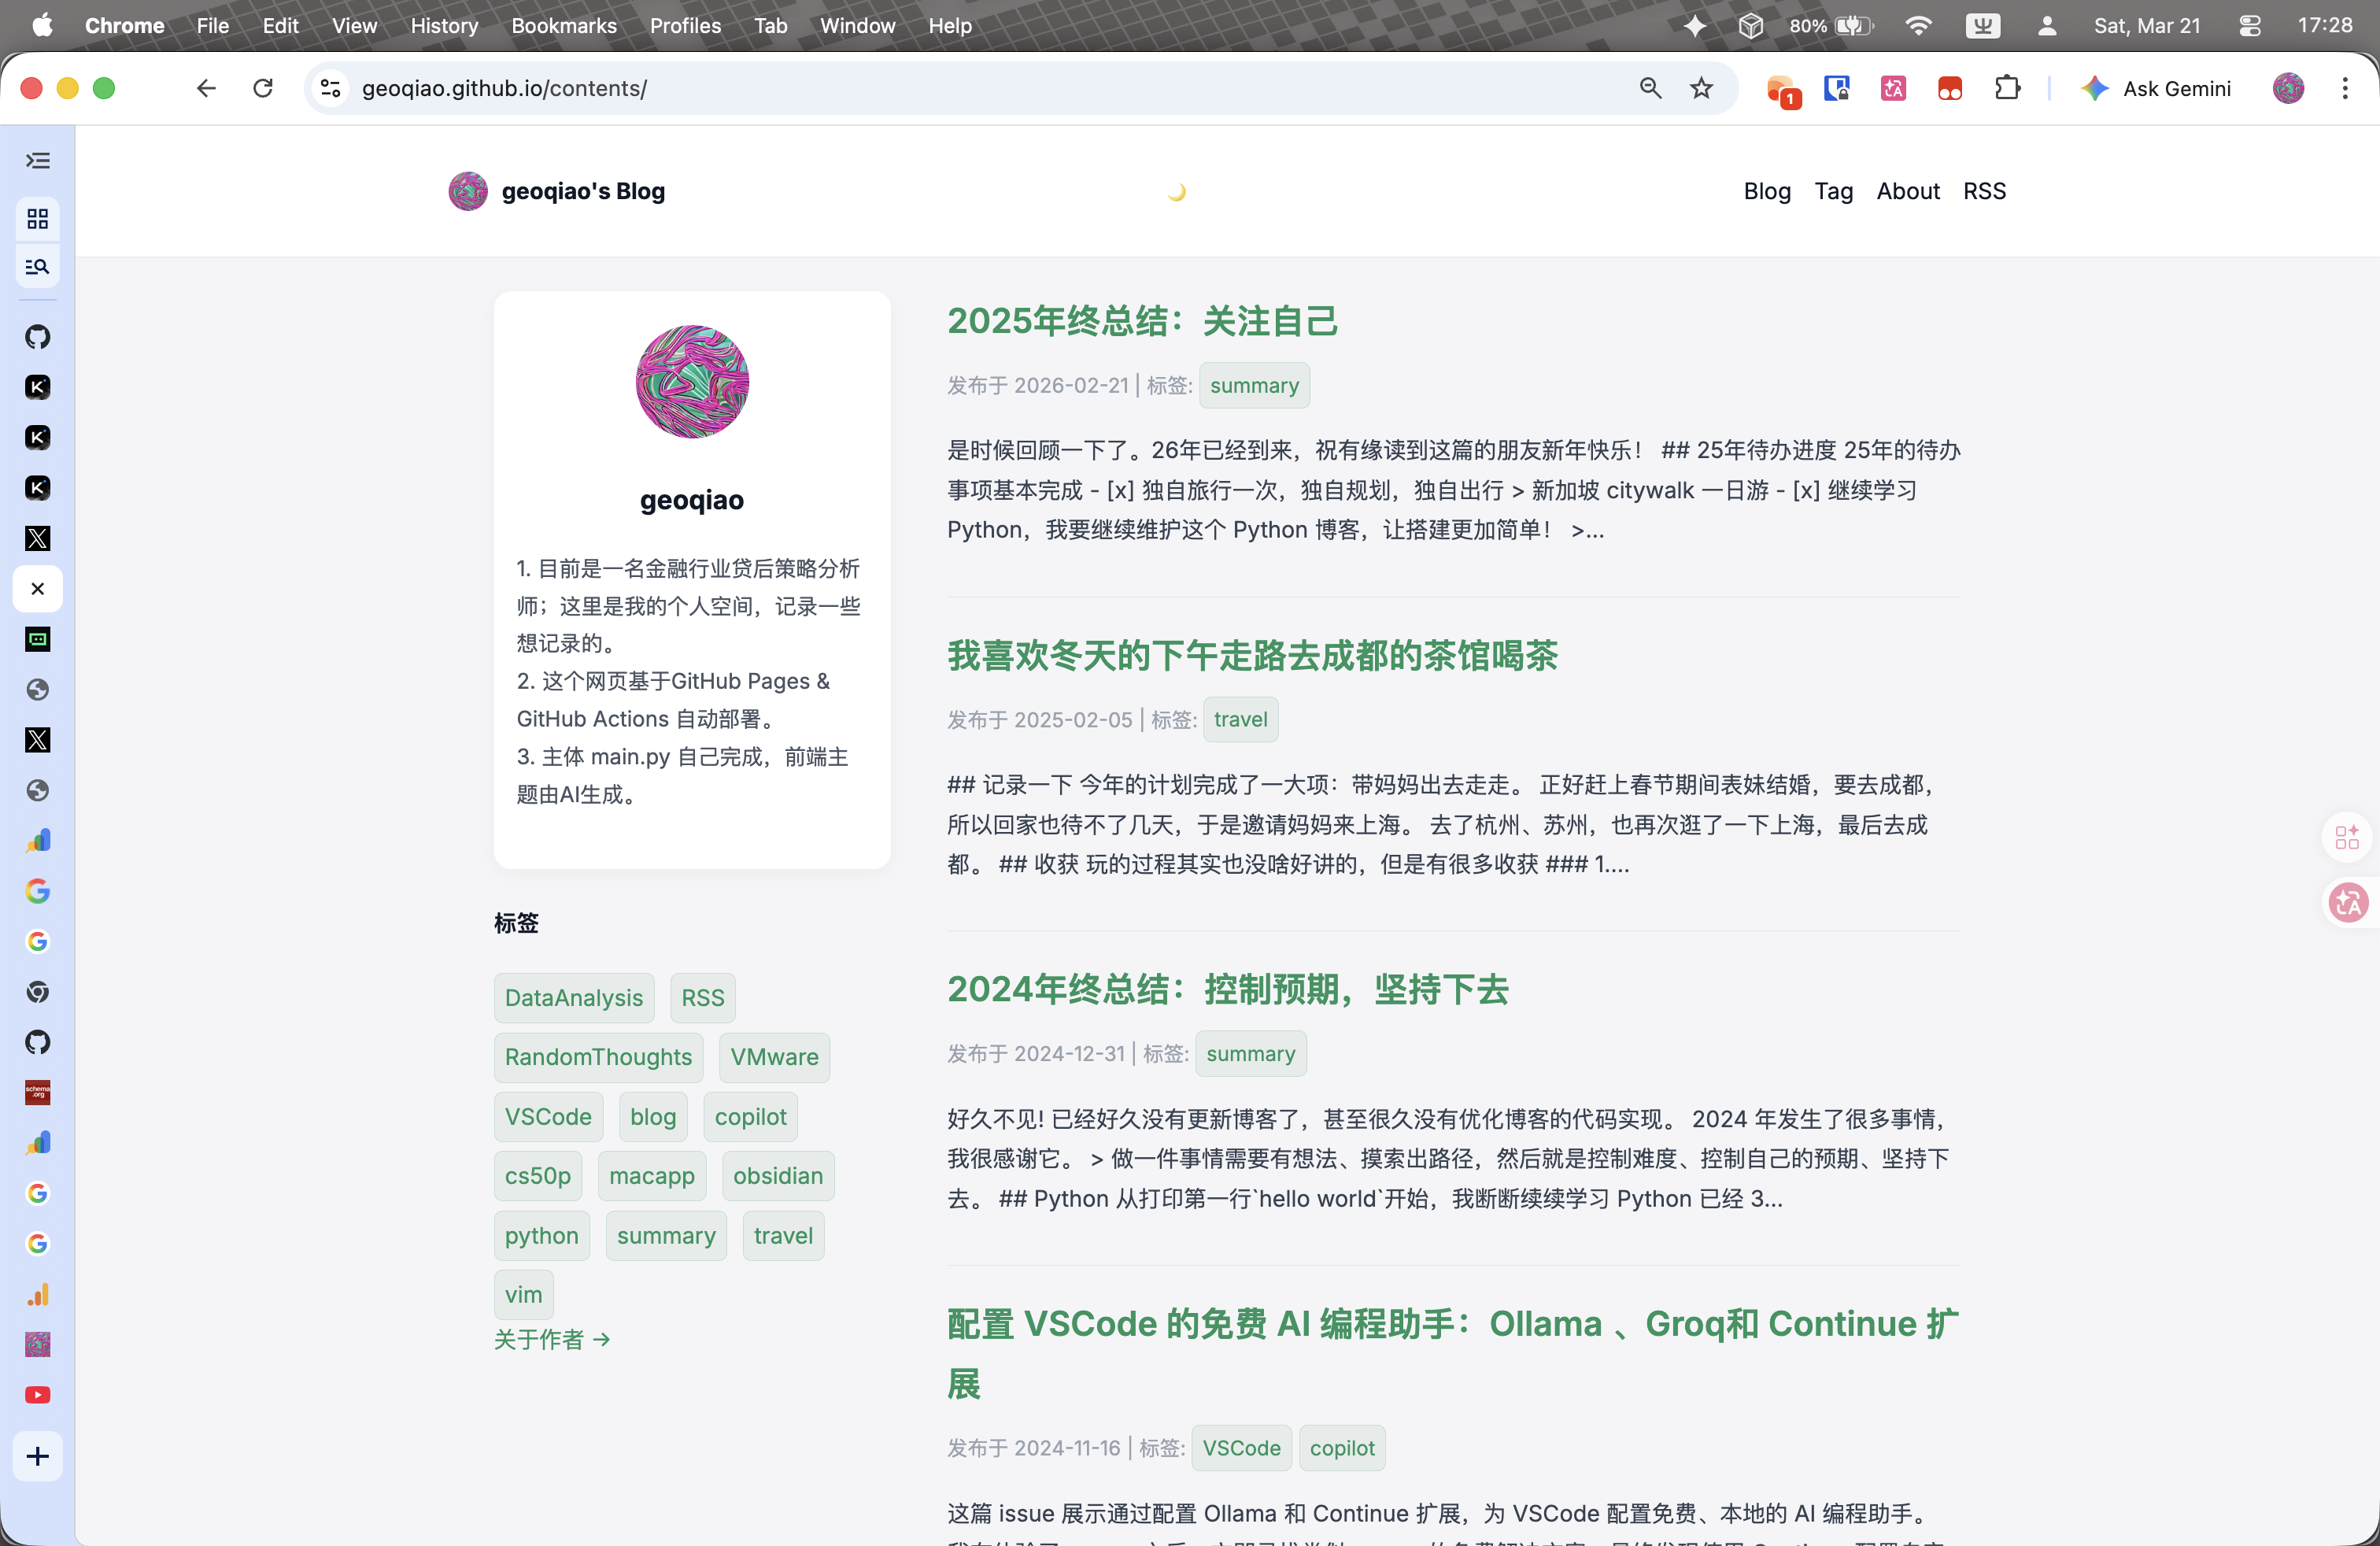Close the active vertical tab
This screenshot has width=2380, height=1546.
[38, 589]
